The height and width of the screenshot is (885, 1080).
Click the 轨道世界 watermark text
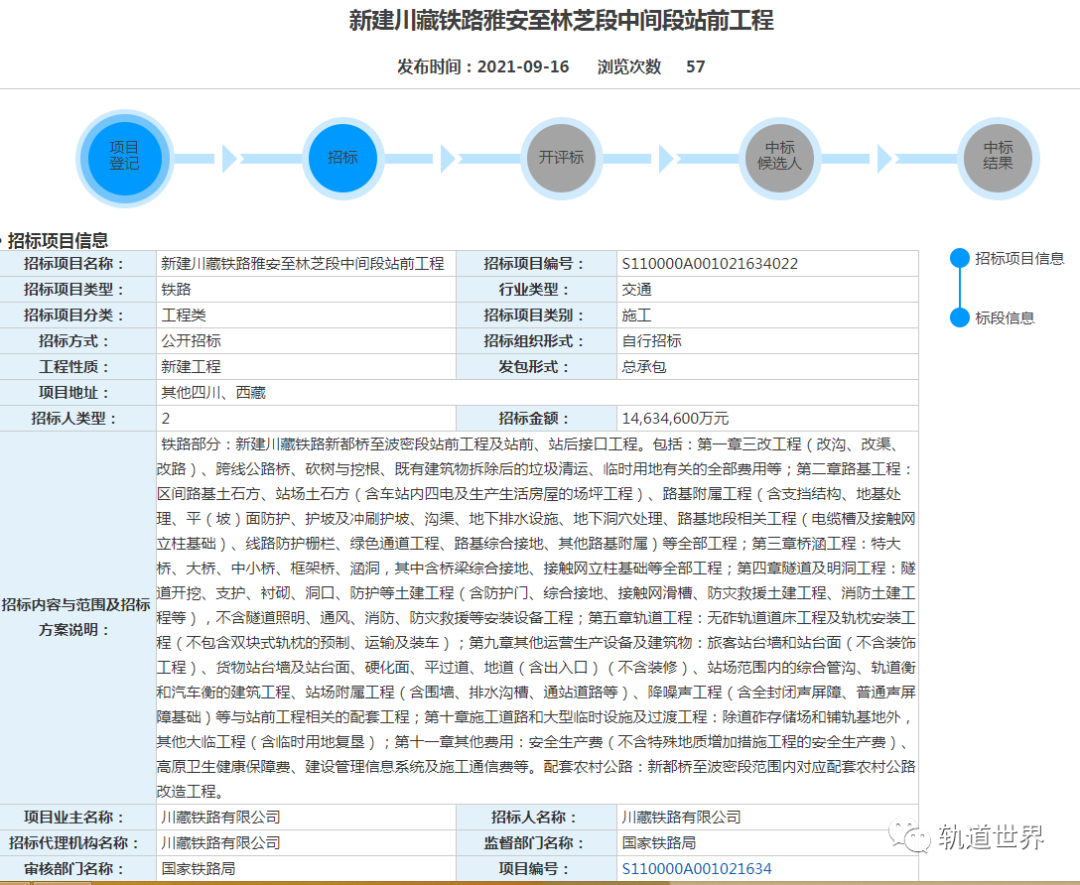(x=990, y=837)
